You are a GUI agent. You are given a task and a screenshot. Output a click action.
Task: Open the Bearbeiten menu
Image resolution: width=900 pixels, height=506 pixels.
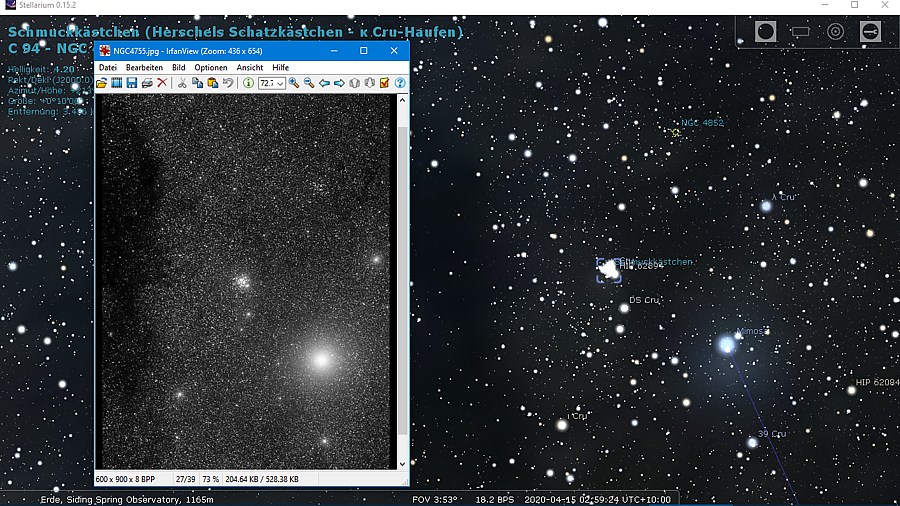point(144,67)
